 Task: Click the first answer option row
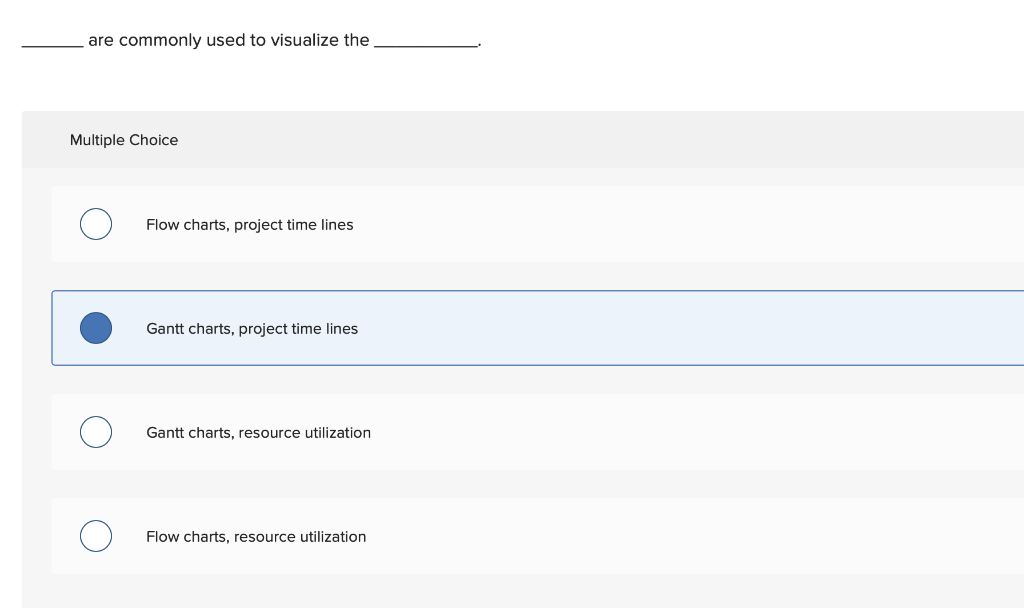coord(500,224)
